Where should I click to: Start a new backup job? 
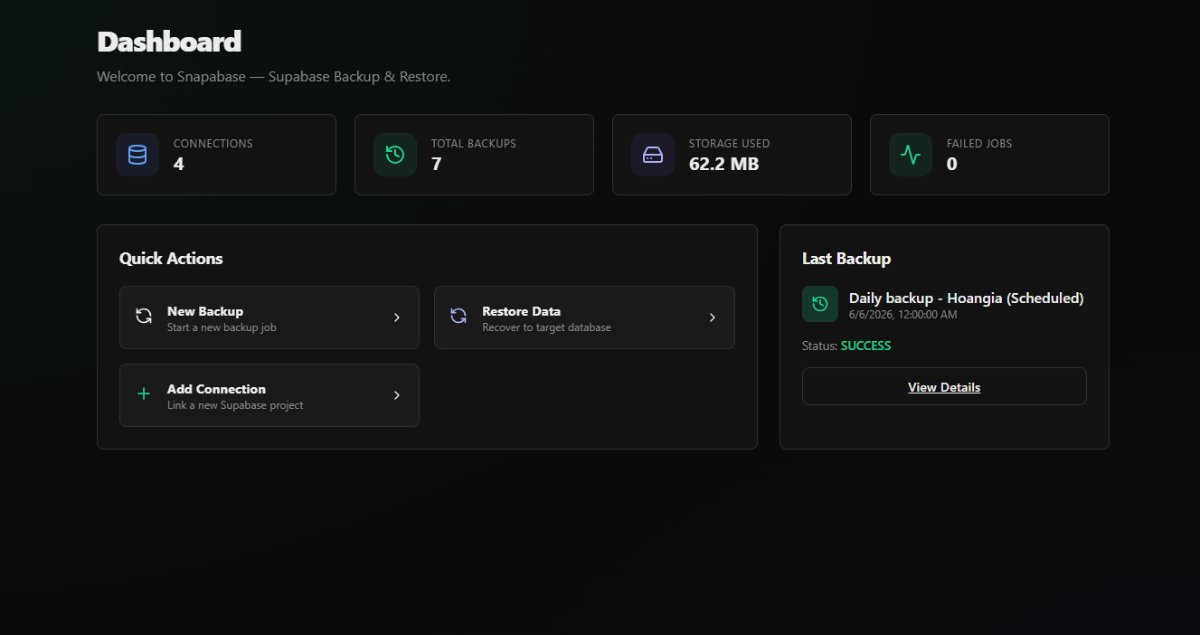[269, 317]
